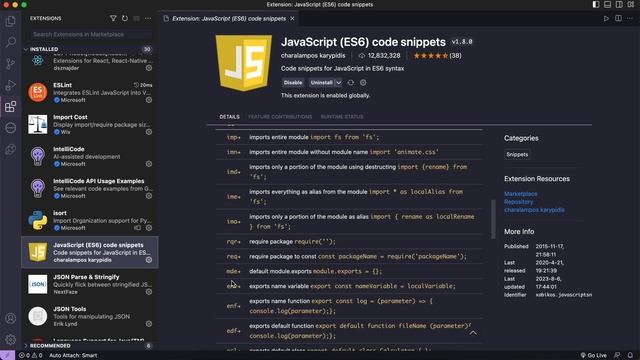Filter extensions with the funnel icon
This screenshot has width=640, height=360.
click(113, 18)
